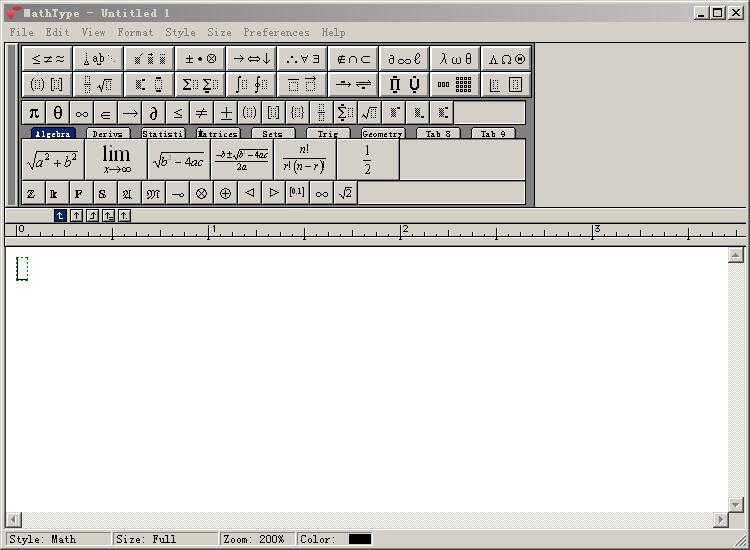Open the embellishments palette
This screenshot has width=750, height=550.
tap(149, 59)
